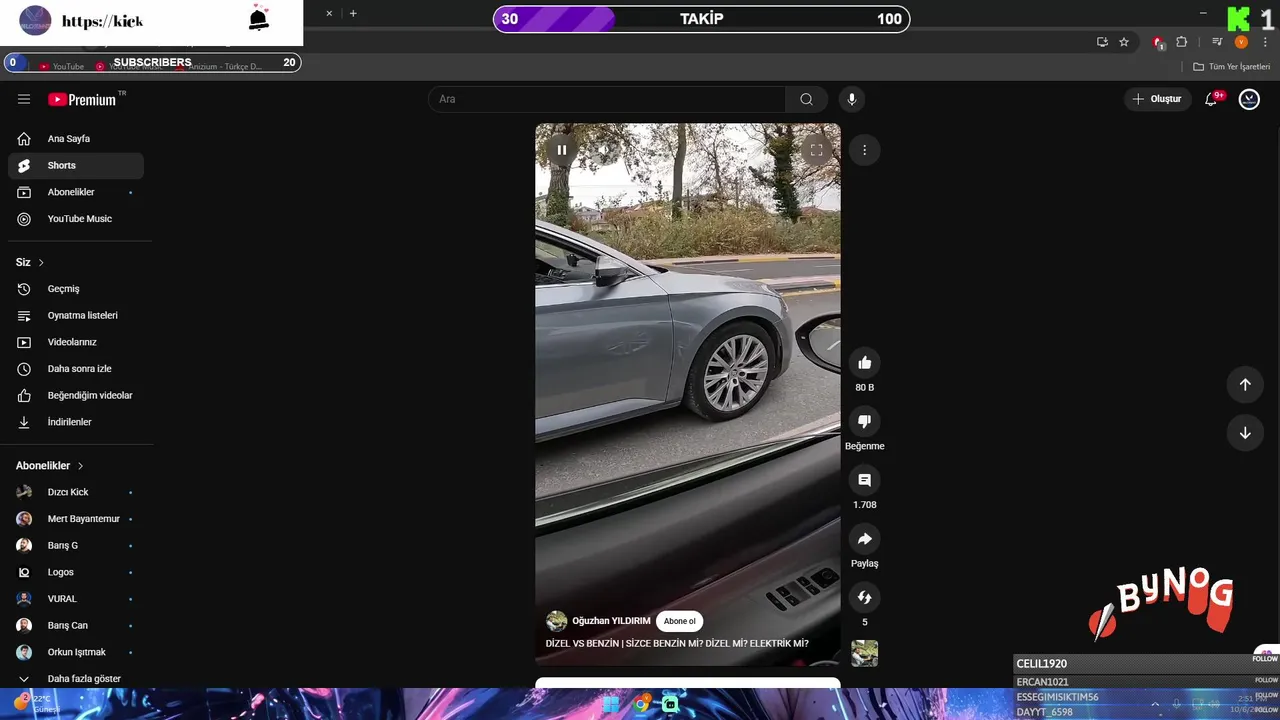
Task: Open Oynatma listeleri
Action: pyautogui.click(x=76, y=316)
